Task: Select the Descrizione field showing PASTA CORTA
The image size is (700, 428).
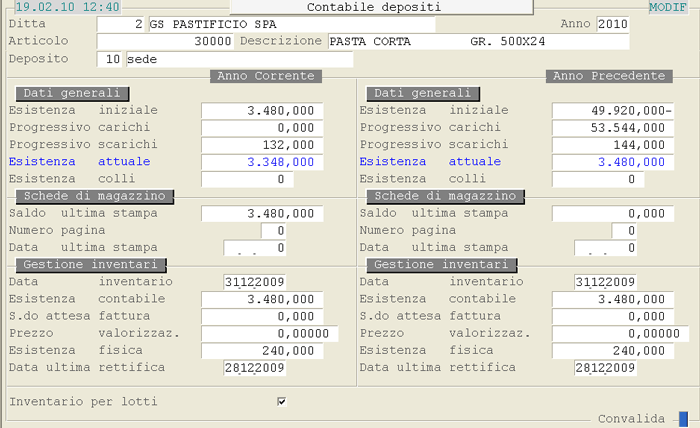Action: point(478,41)
